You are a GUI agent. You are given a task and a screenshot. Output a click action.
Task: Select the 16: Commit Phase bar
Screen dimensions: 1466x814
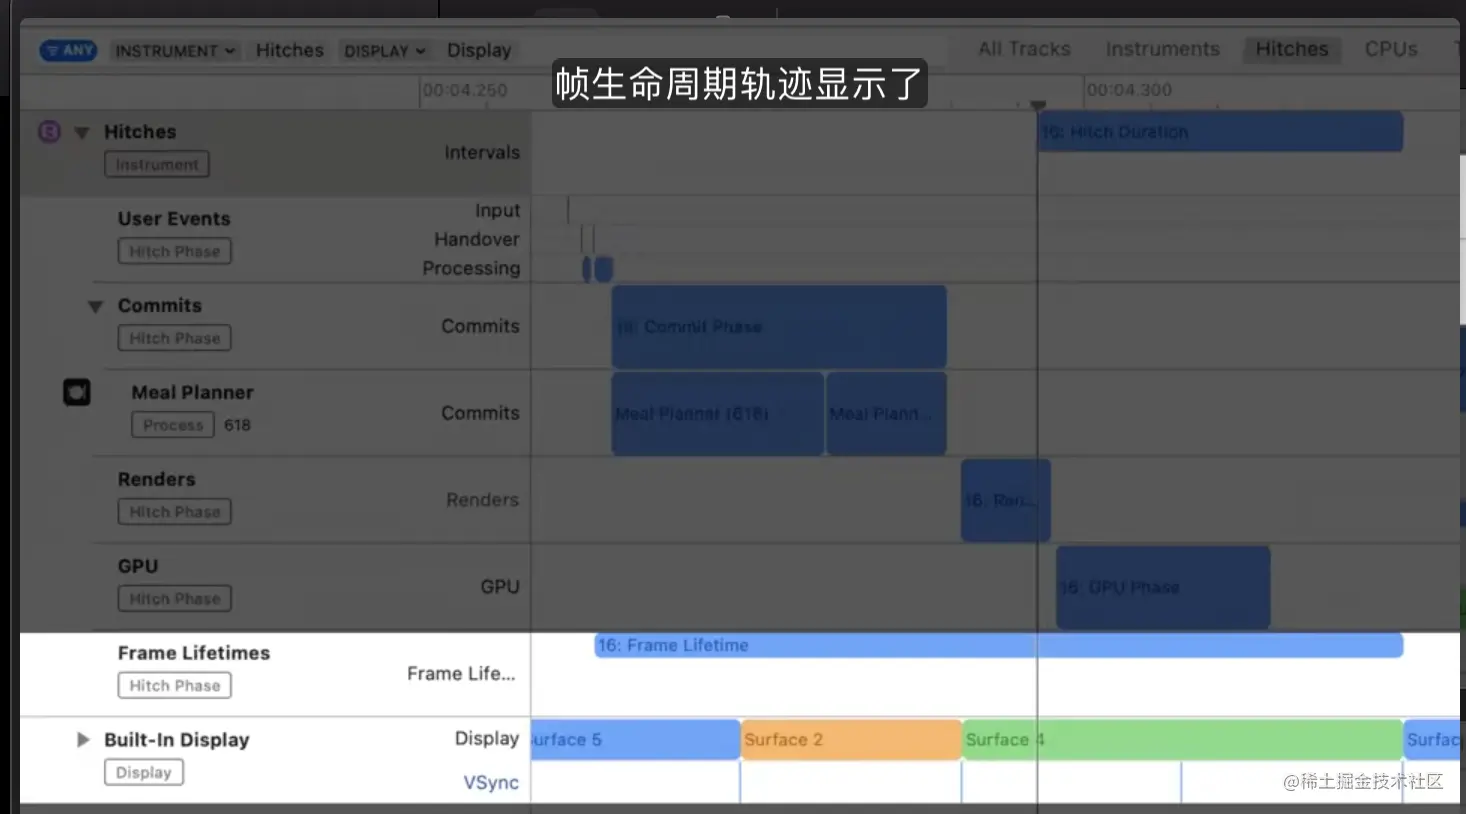pyautogui.click(x=779, y=327)
